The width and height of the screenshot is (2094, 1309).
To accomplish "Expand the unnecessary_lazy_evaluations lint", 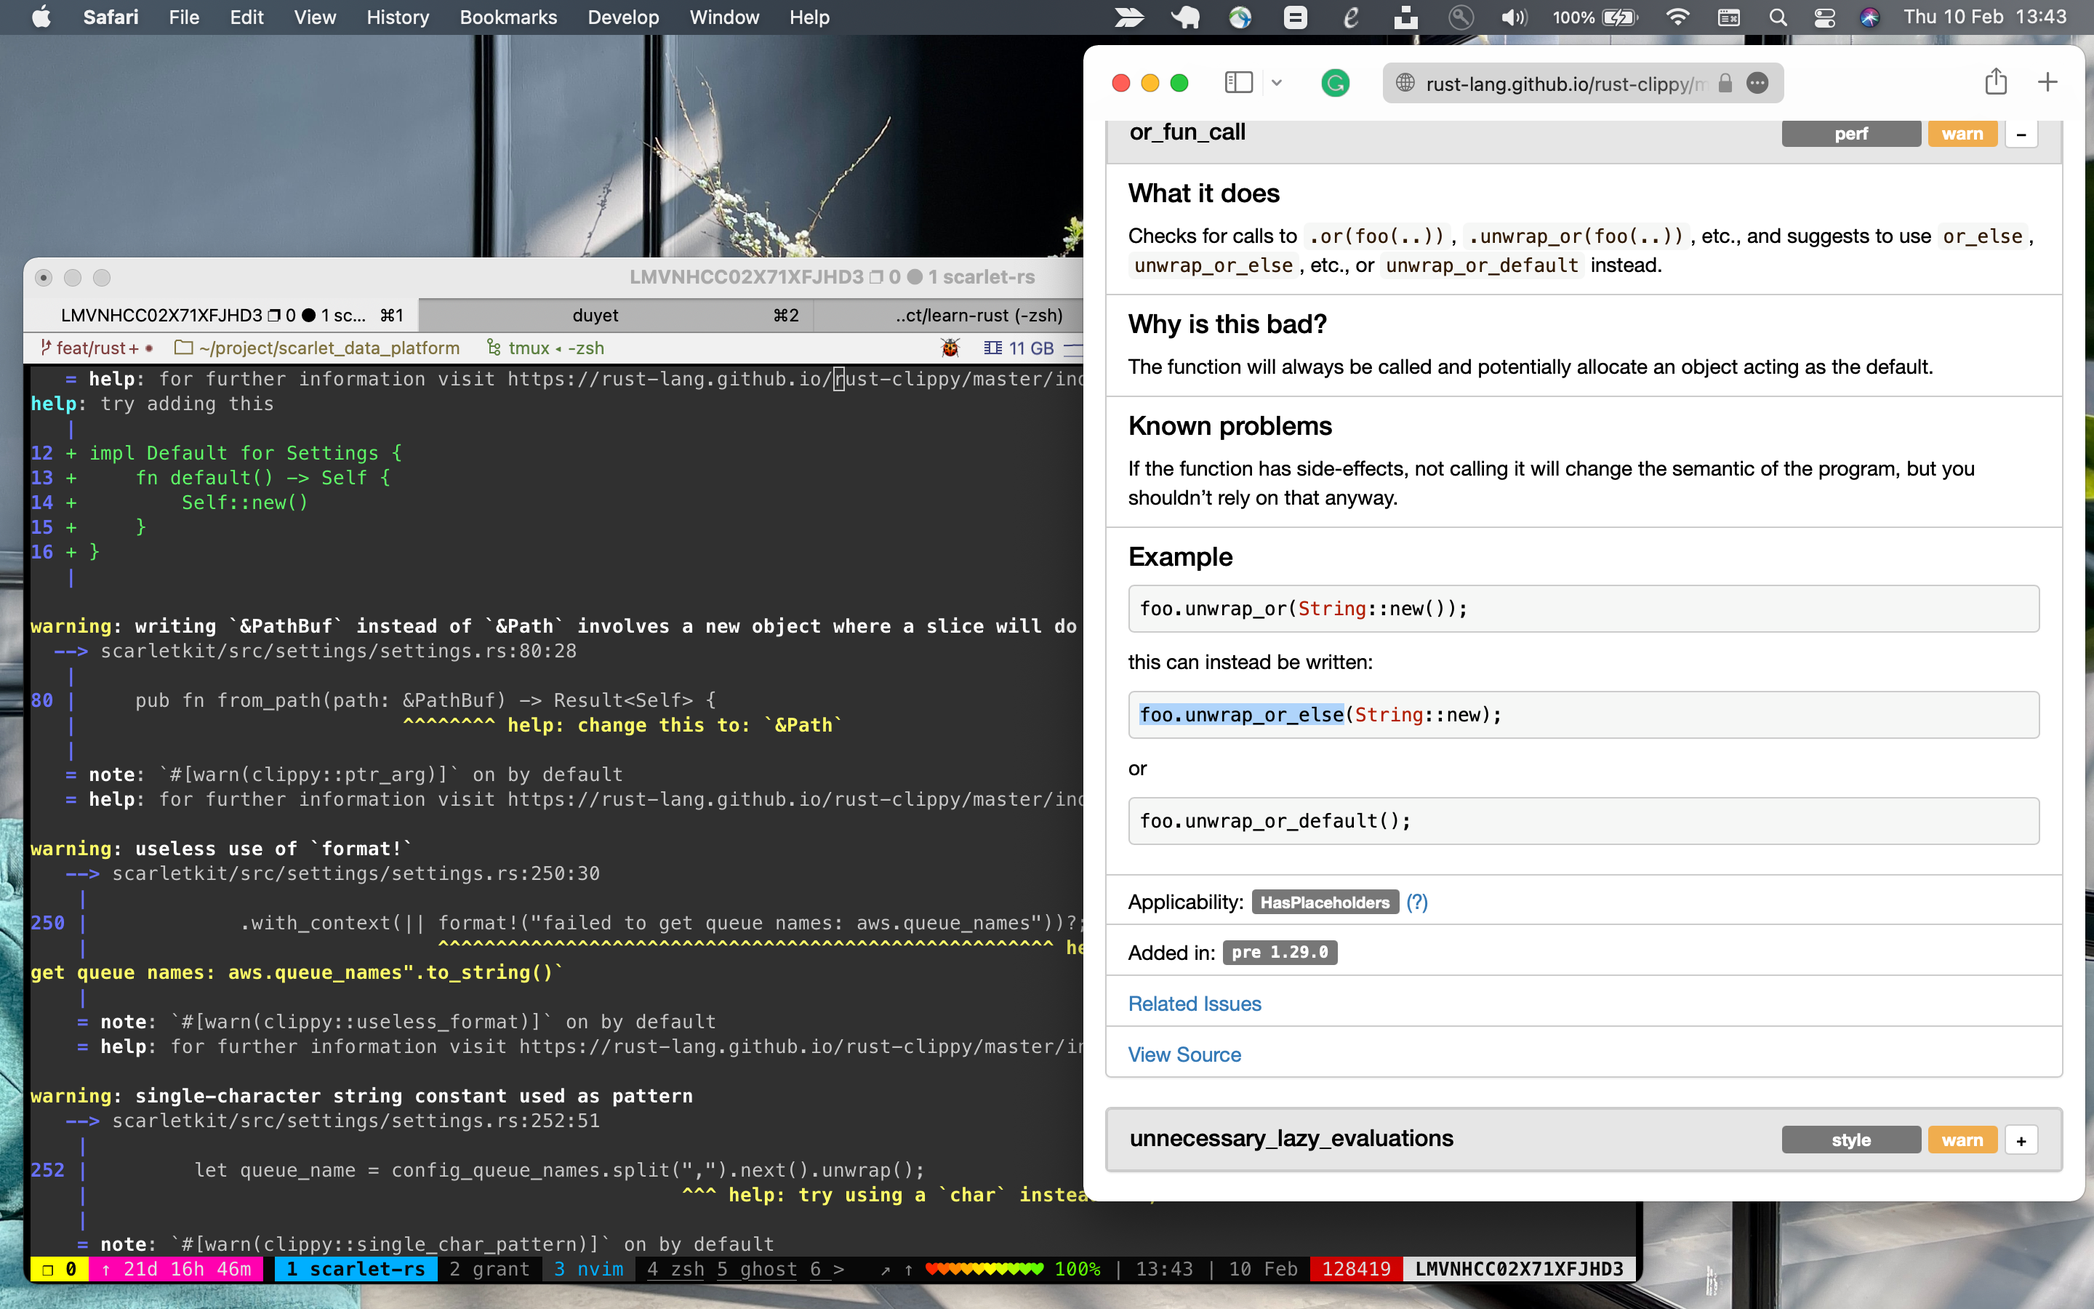I will coord(2021,1140).
